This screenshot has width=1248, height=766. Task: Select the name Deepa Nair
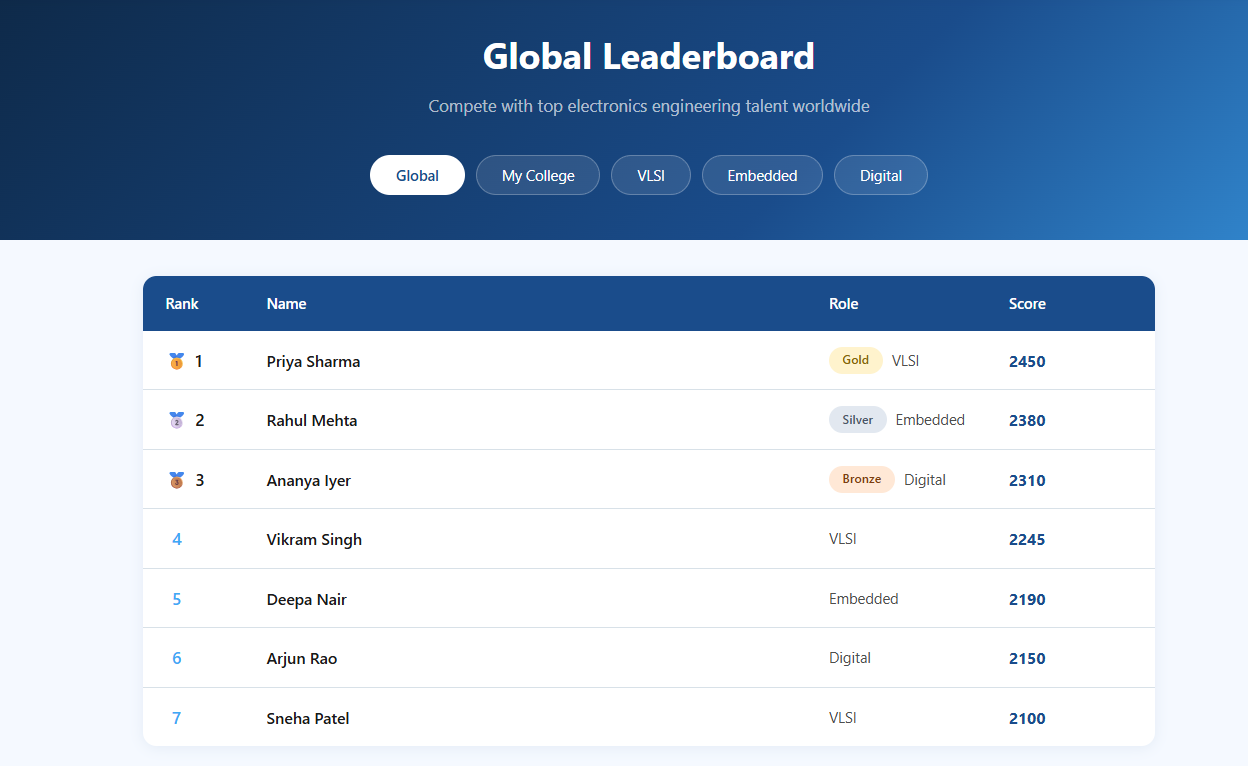point(307,599)
